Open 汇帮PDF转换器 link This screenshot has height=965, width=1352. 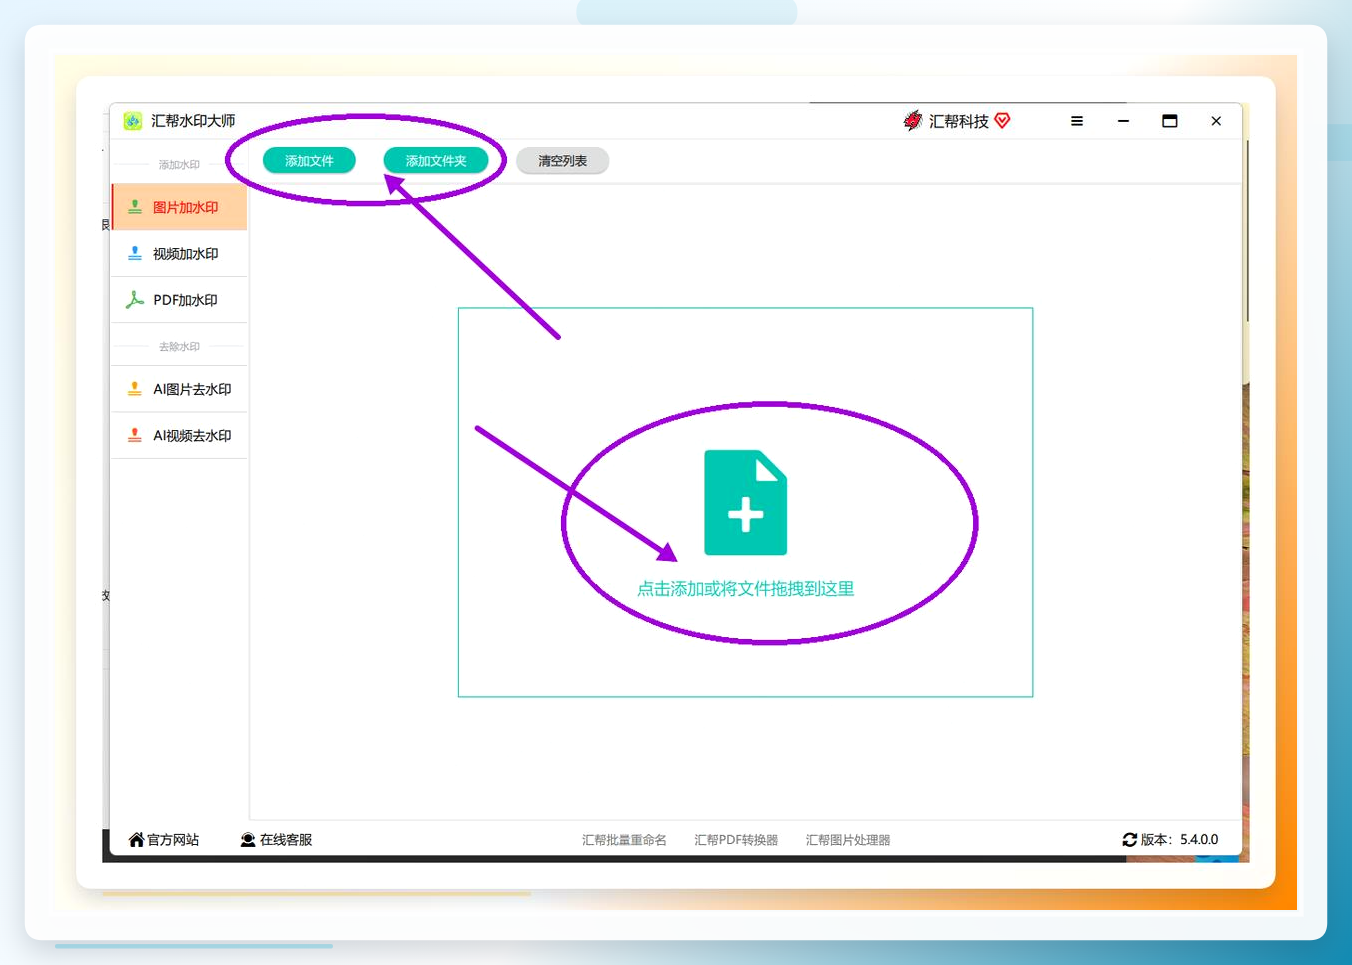pyautogui.click(x=736, y=840)
